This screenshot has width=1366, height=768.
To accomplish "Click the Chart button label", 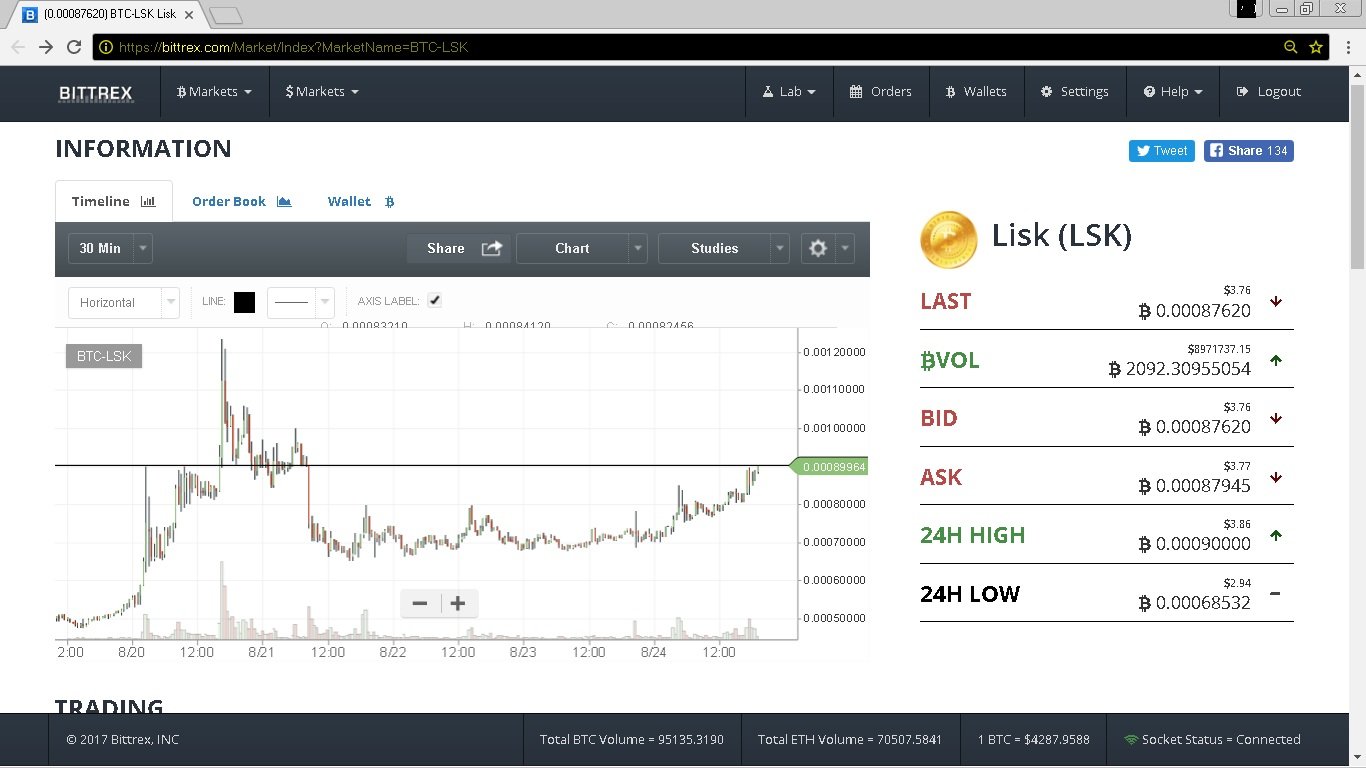I will point(572,248).
